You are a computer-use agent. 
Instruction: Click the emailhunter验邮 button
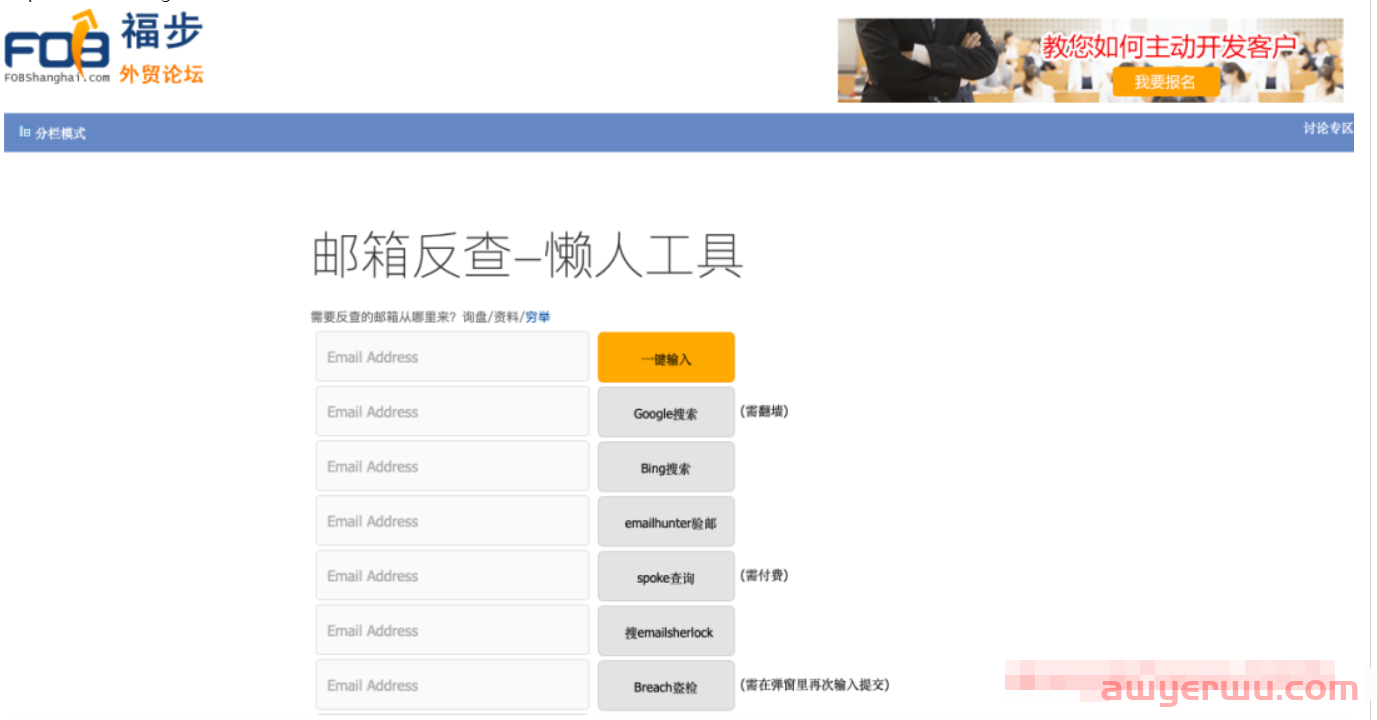click(666, 522)
